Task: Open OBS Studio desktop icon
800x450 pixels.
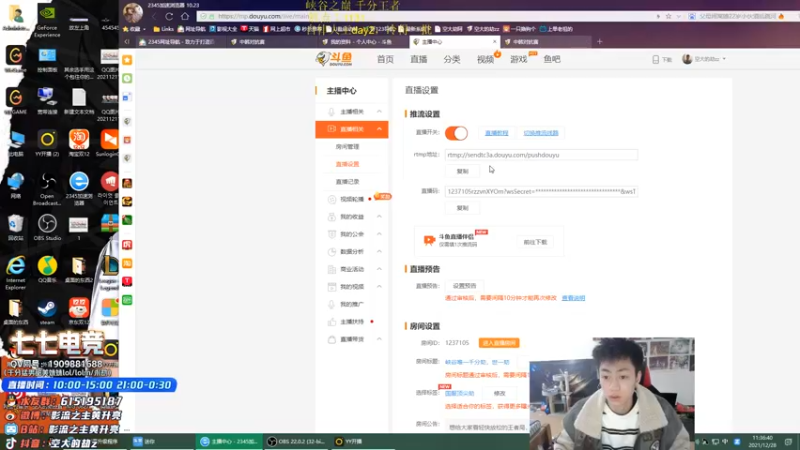Action: pos(47,227)
